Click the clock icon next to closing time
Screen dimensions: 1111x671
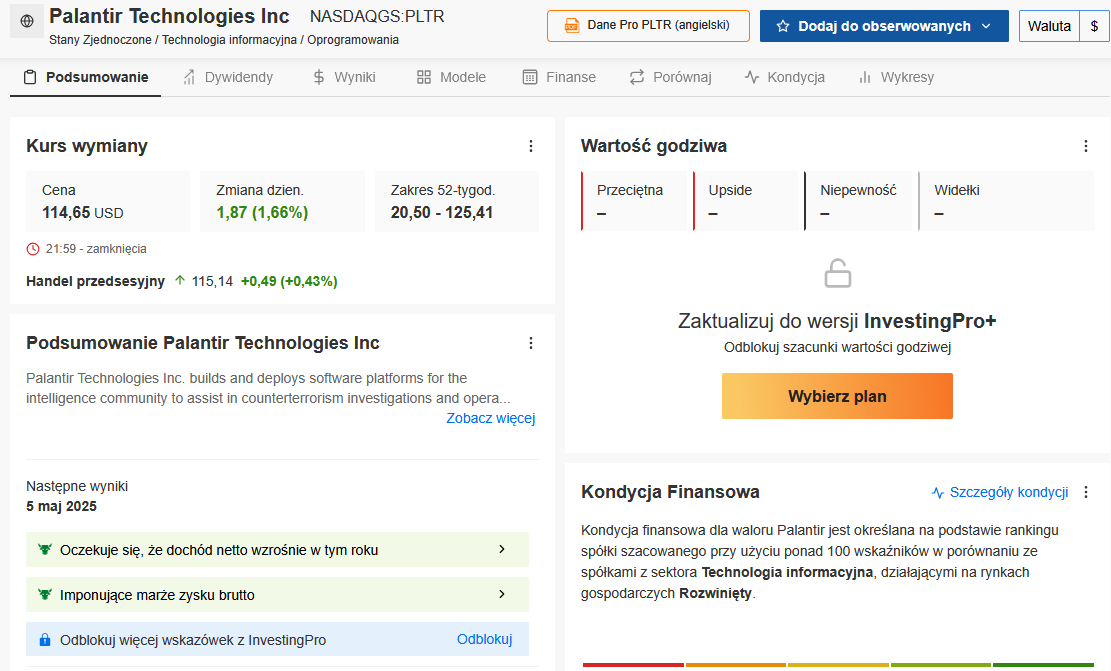(x=33, y=248)
